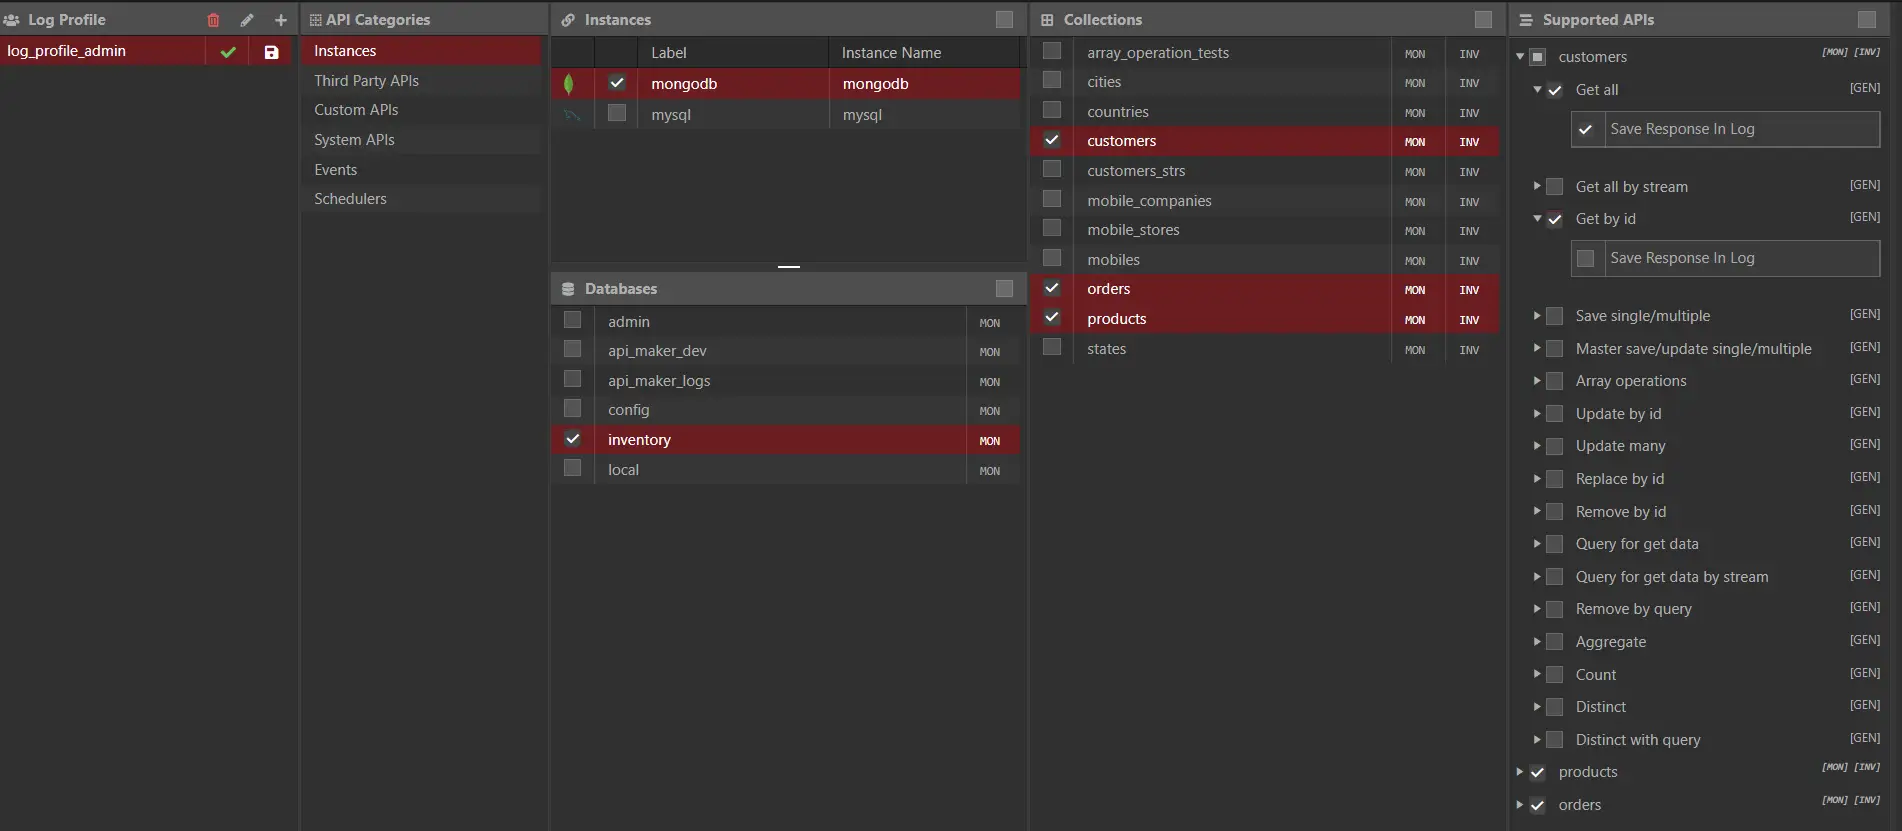Click the MongoDB leaf icon in the mongodb row
This screenshot has width=1902, height=831.
(569, 84)
